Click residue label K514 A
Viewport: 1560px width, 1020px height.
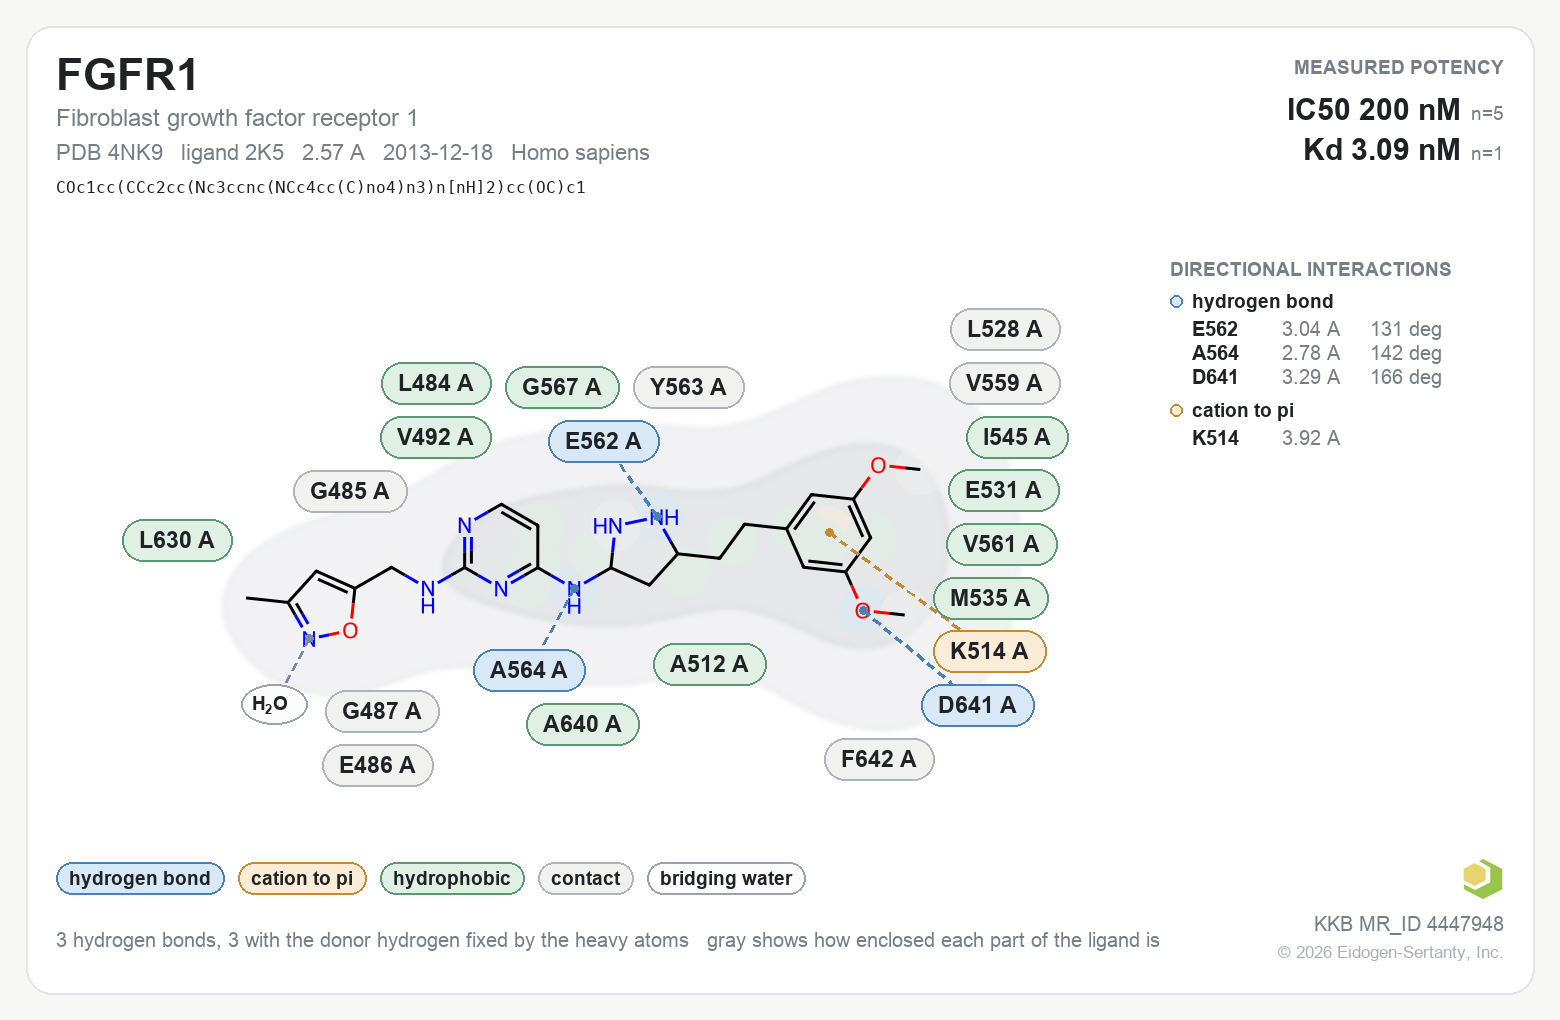(x=990, y=651)
